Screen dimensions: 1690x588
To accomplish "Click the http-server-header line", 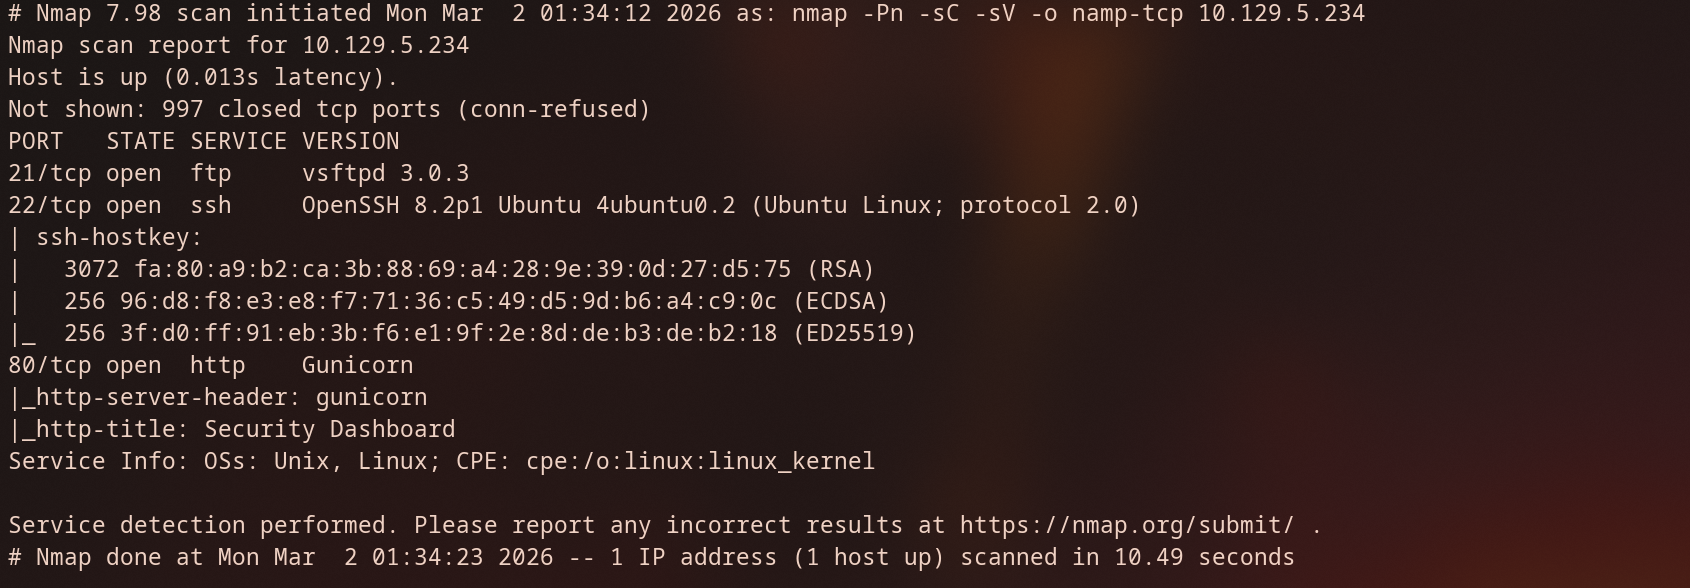I will (x=218, y=397).
